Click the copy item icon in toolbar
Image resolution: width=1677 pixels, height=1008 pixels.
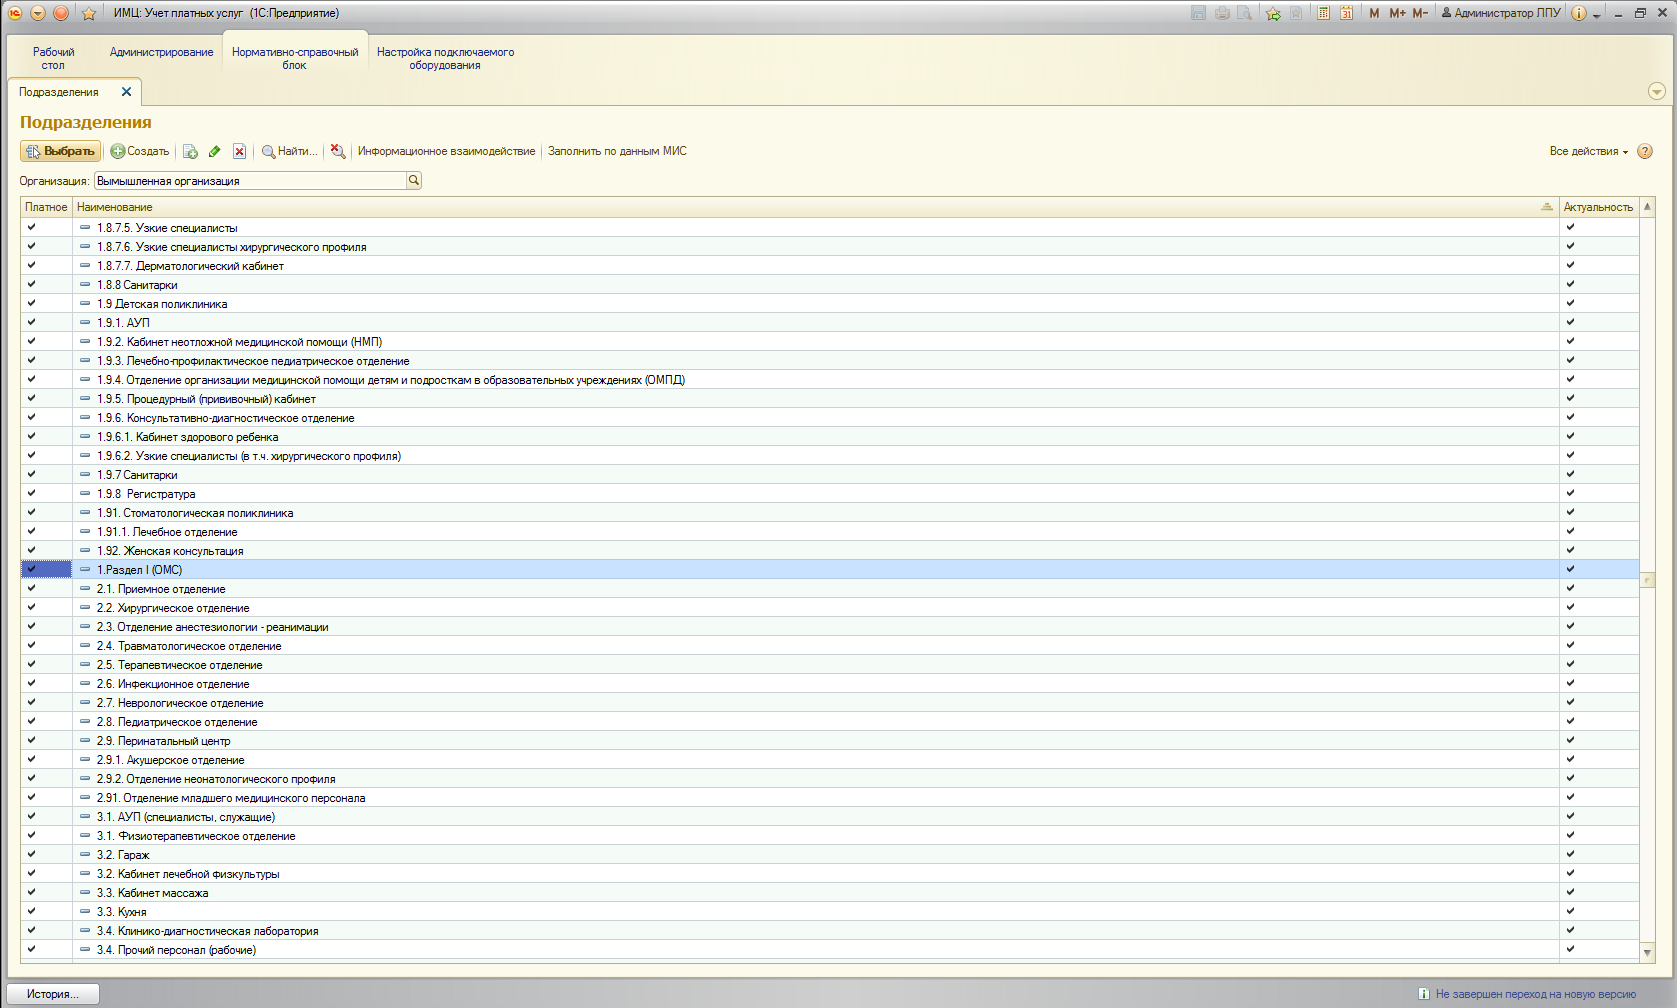[x=190, y=152]
